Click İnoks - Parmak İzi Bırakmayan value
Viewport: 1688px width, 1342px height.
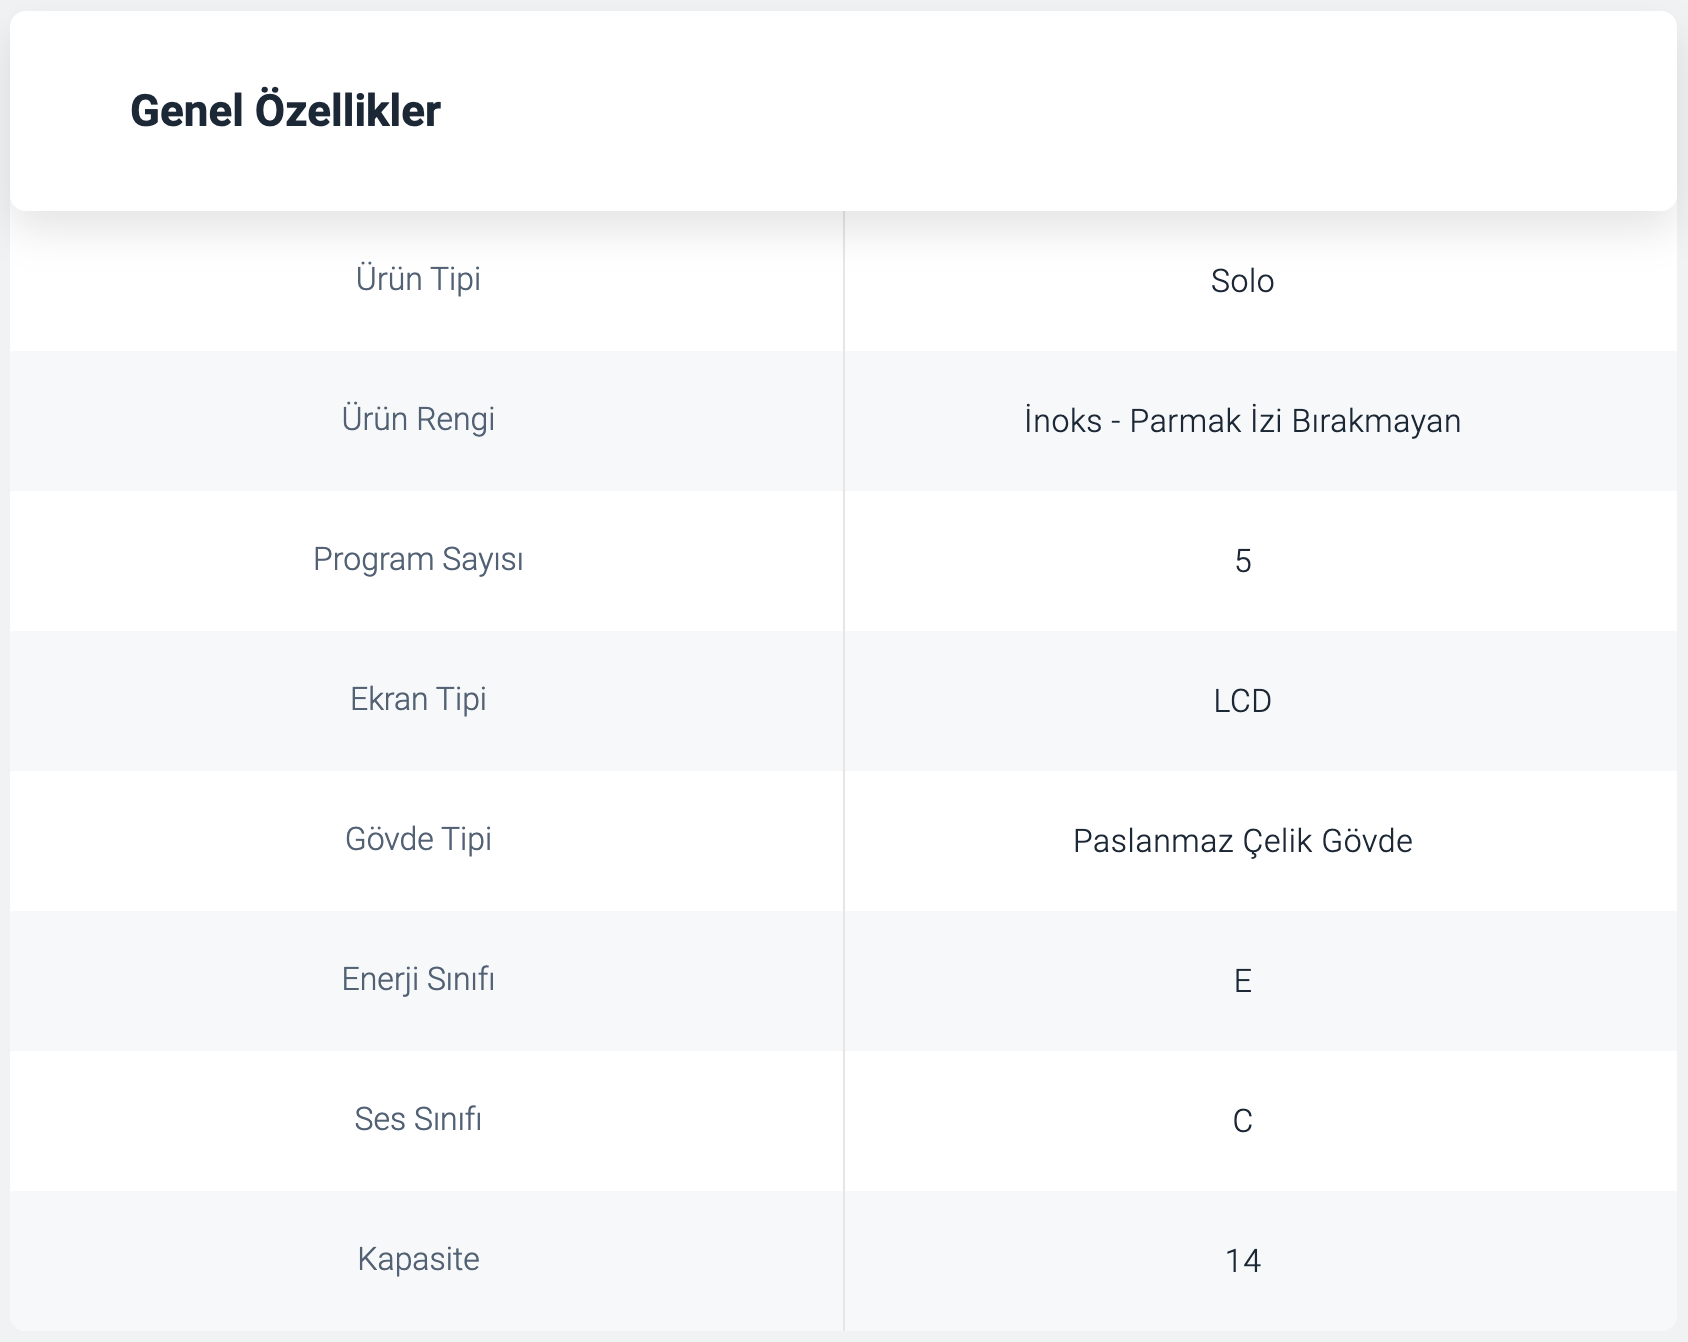(1242, 421)
